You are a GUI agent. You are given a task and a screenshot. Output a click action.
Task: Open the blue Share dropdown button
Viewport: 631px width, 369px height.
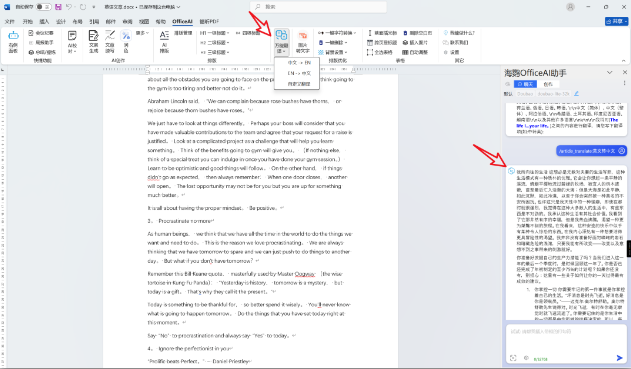[x=616, y=21]
